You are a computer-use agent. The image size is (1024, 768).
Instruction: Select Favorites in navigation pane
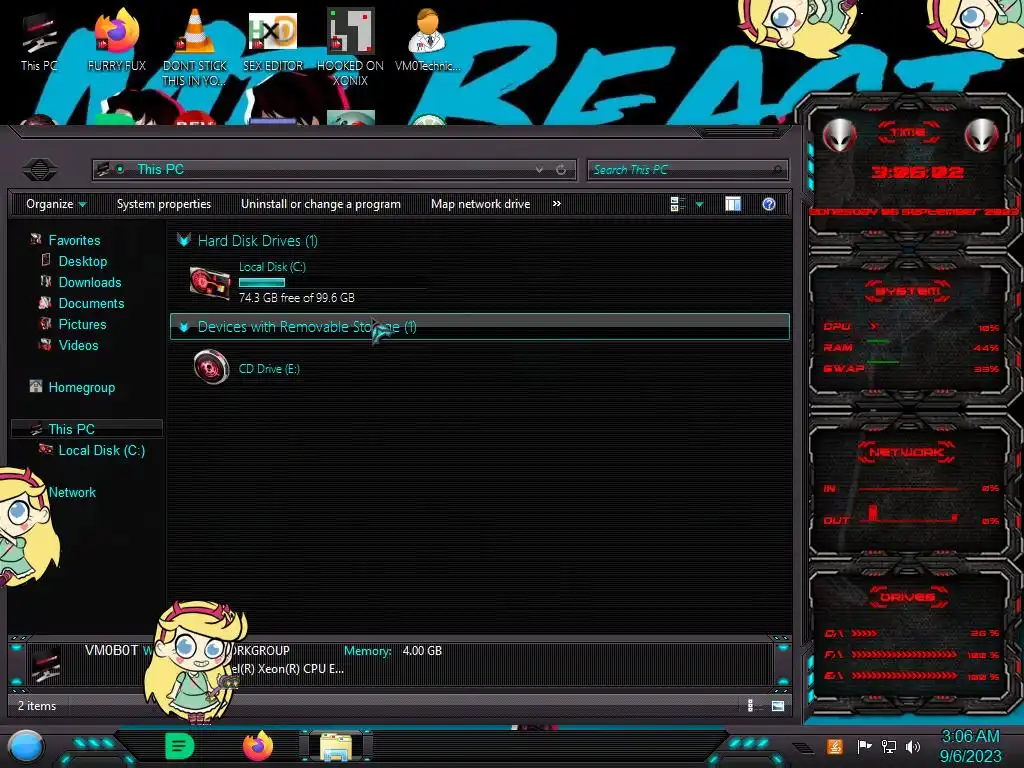(74, 240)
